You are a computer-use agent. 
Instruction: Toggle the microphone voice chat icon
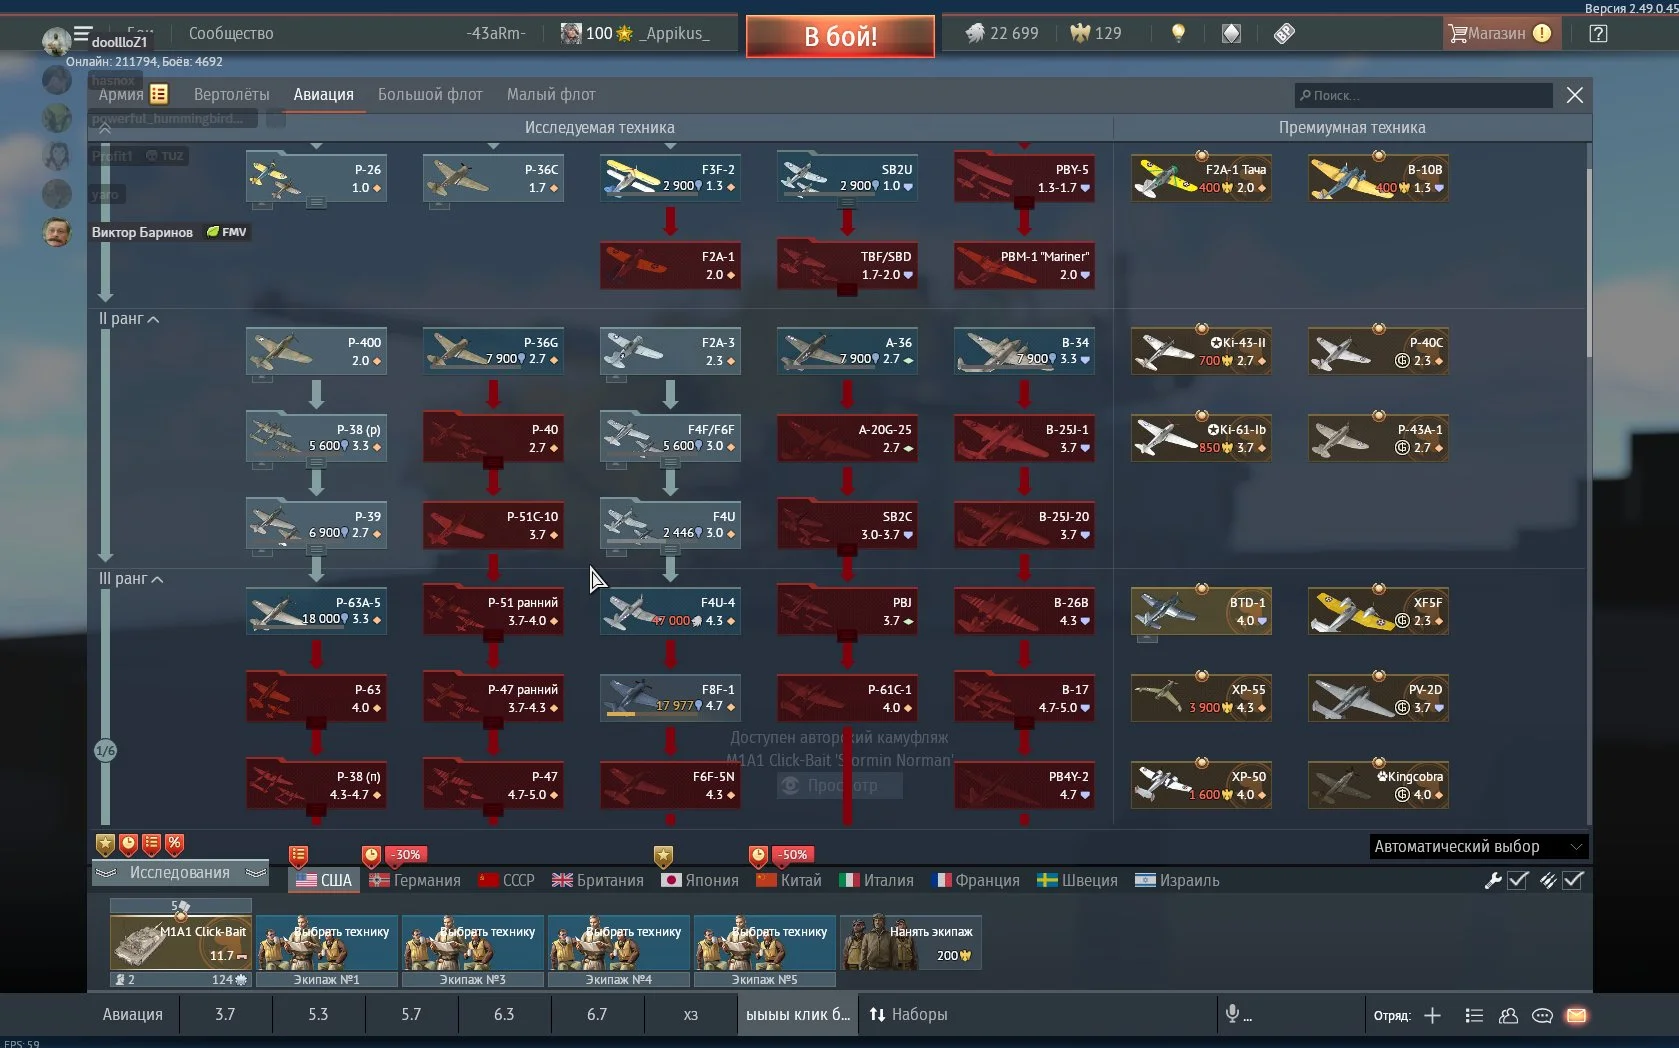(x=1233, y=1014)
